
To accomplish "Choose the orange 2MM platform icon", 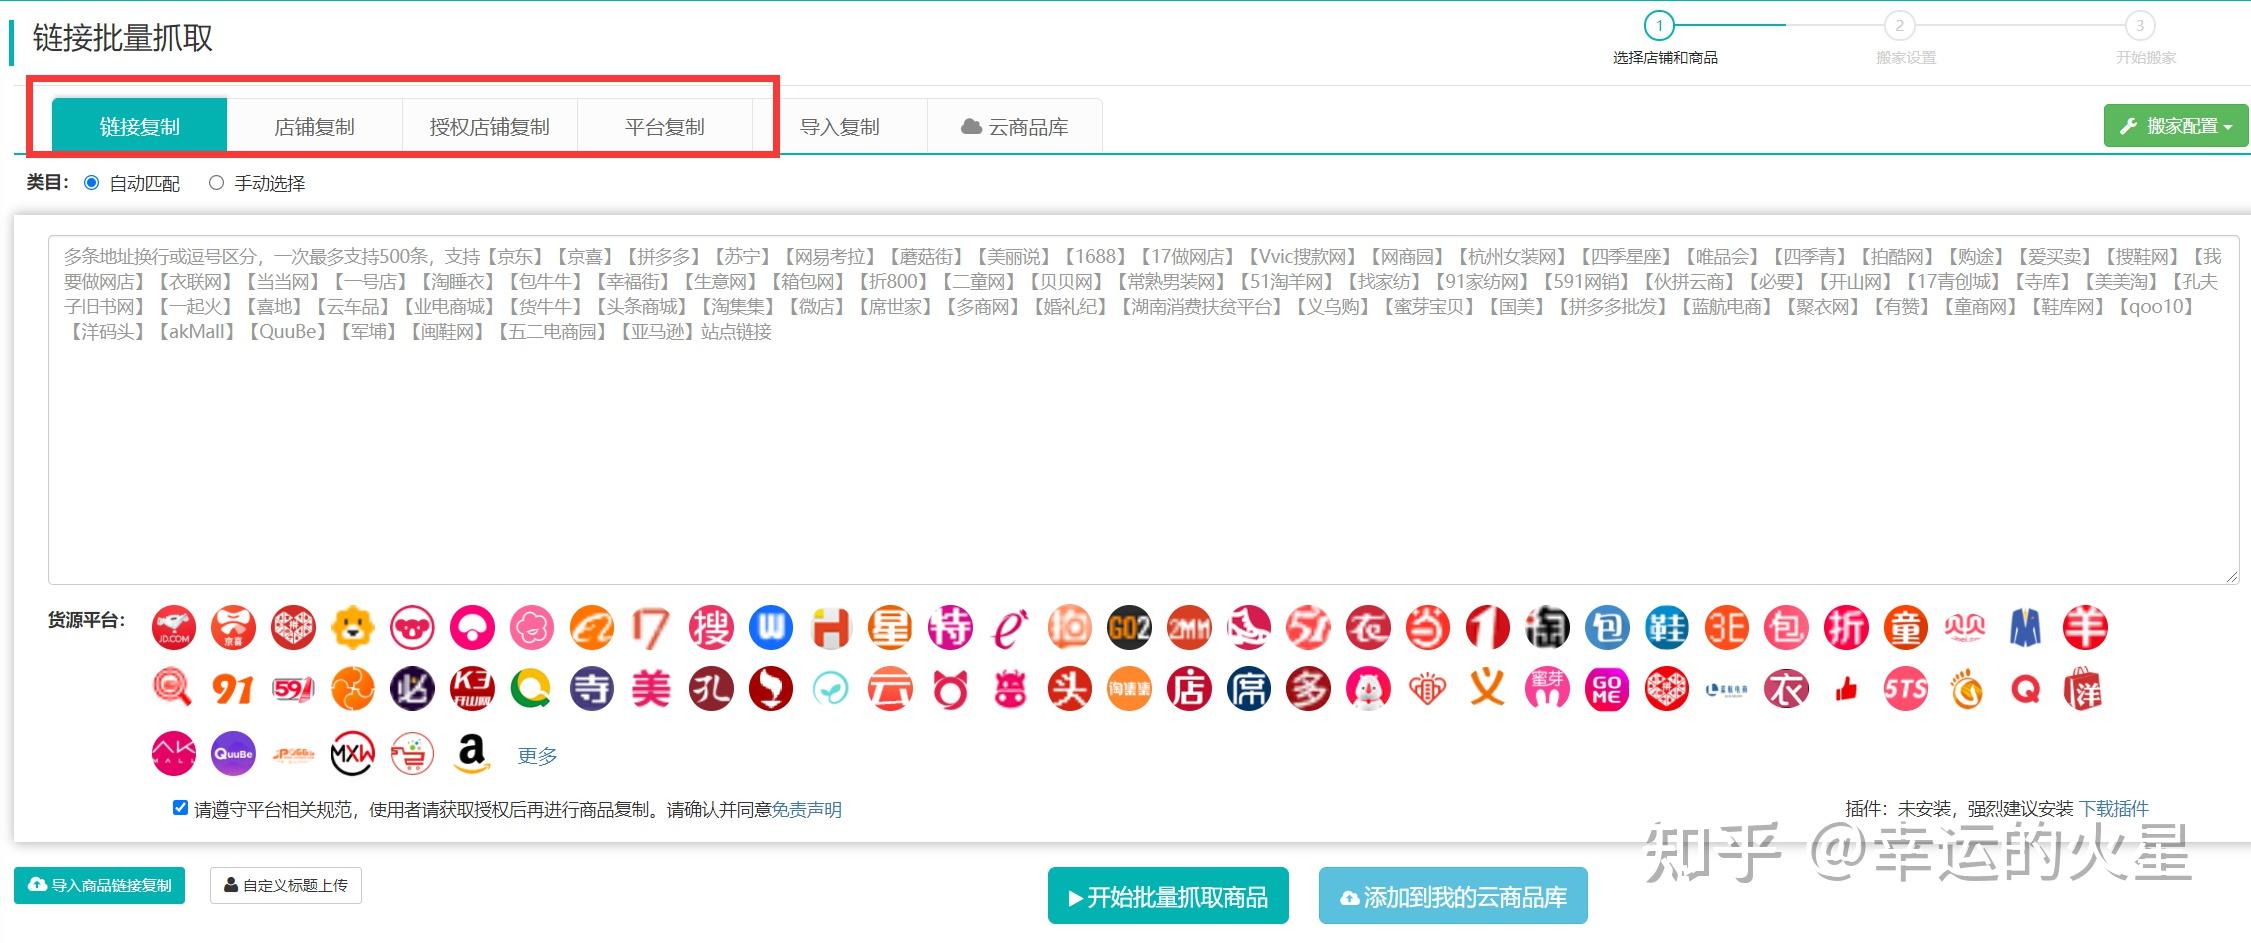I will pyautogui.click(x=1189, y=628).
